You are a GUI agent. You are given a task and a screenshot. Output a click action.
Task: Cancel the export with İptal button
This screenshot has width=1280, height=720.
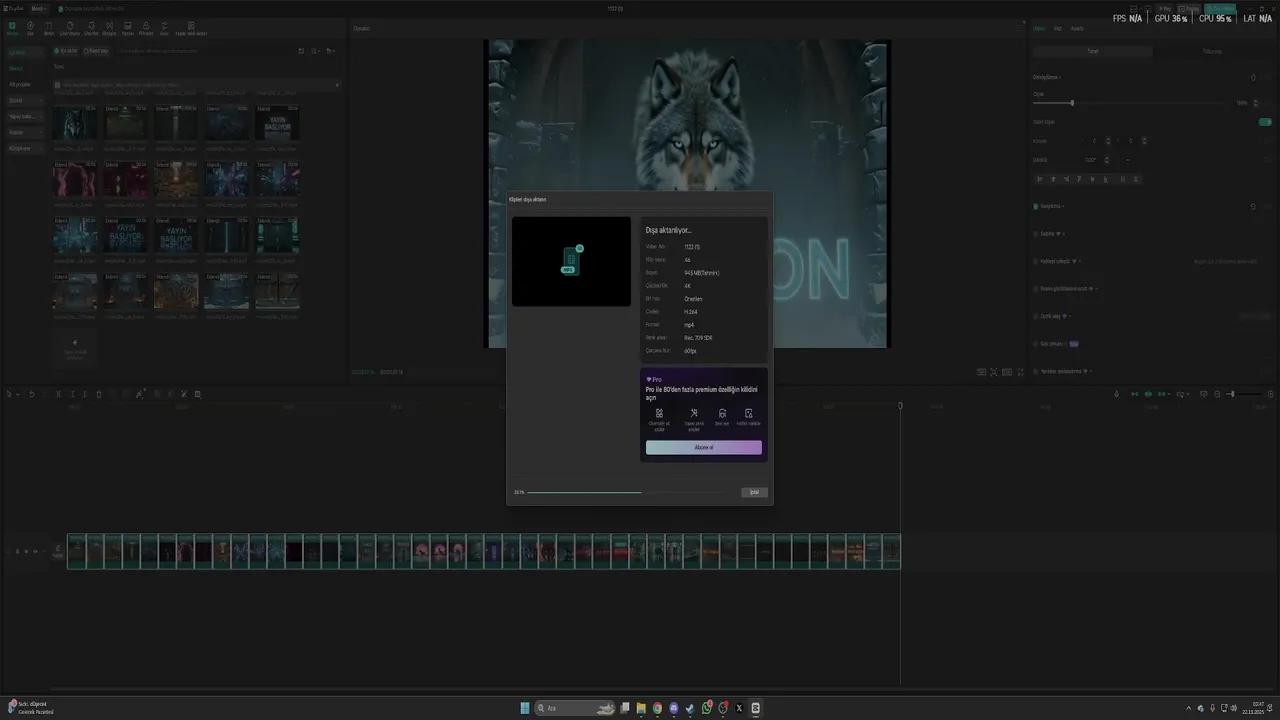[x=755, y=492]
